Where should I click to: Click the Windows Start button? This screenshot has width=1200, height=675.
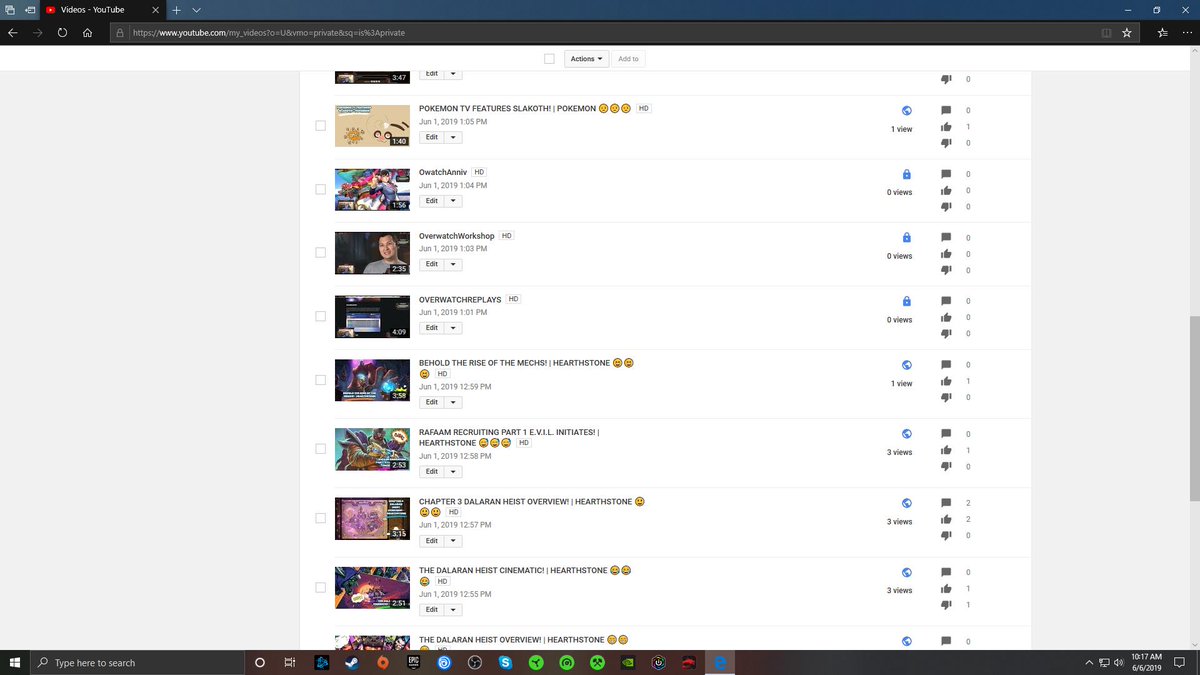click(x=15, y=662)
